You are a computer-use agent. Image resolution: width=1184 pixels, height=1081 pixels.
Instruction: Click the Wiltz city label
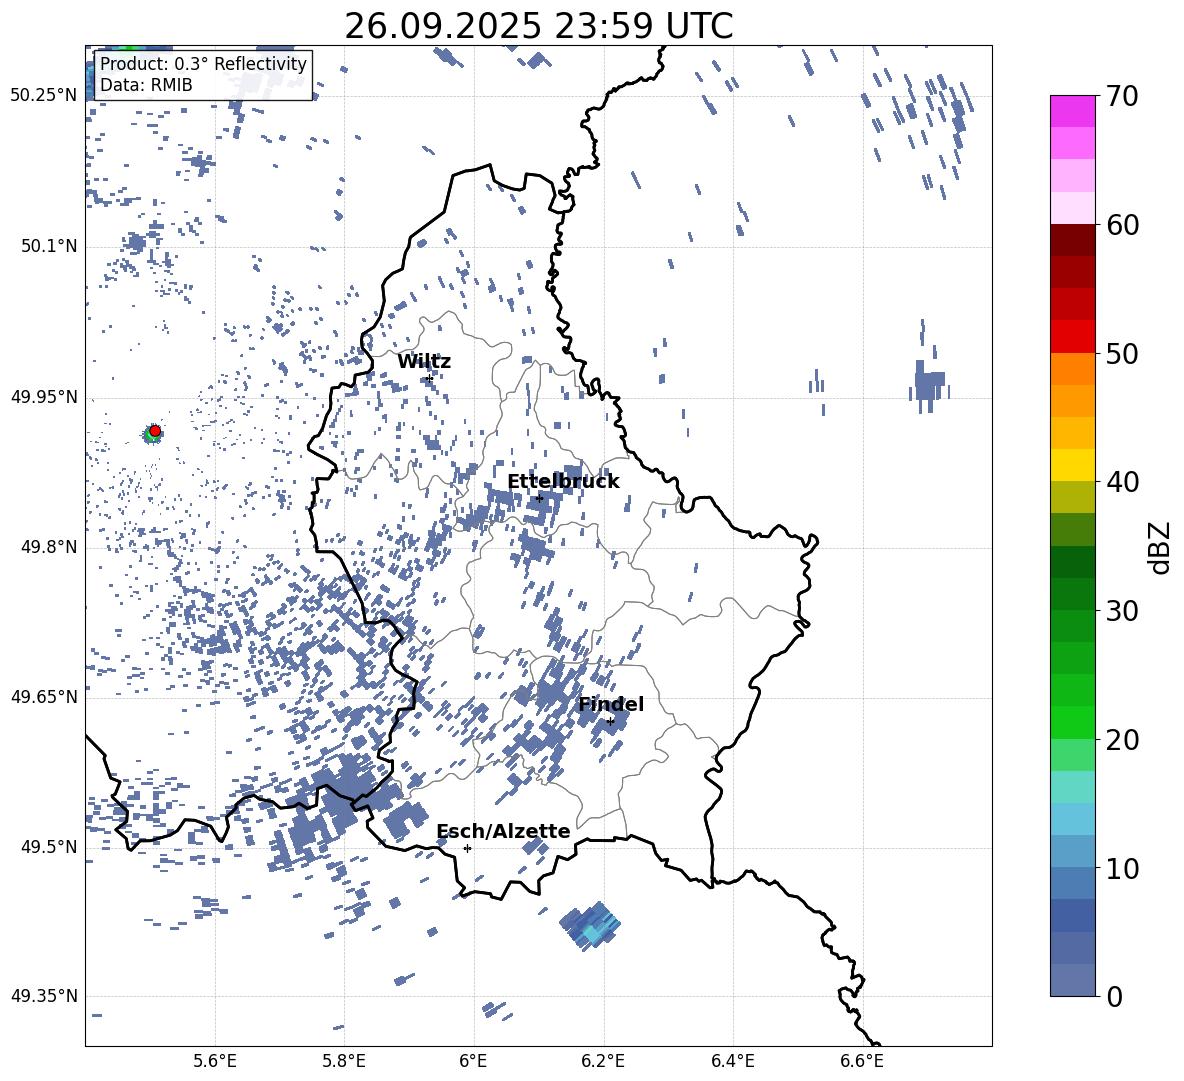424,362
